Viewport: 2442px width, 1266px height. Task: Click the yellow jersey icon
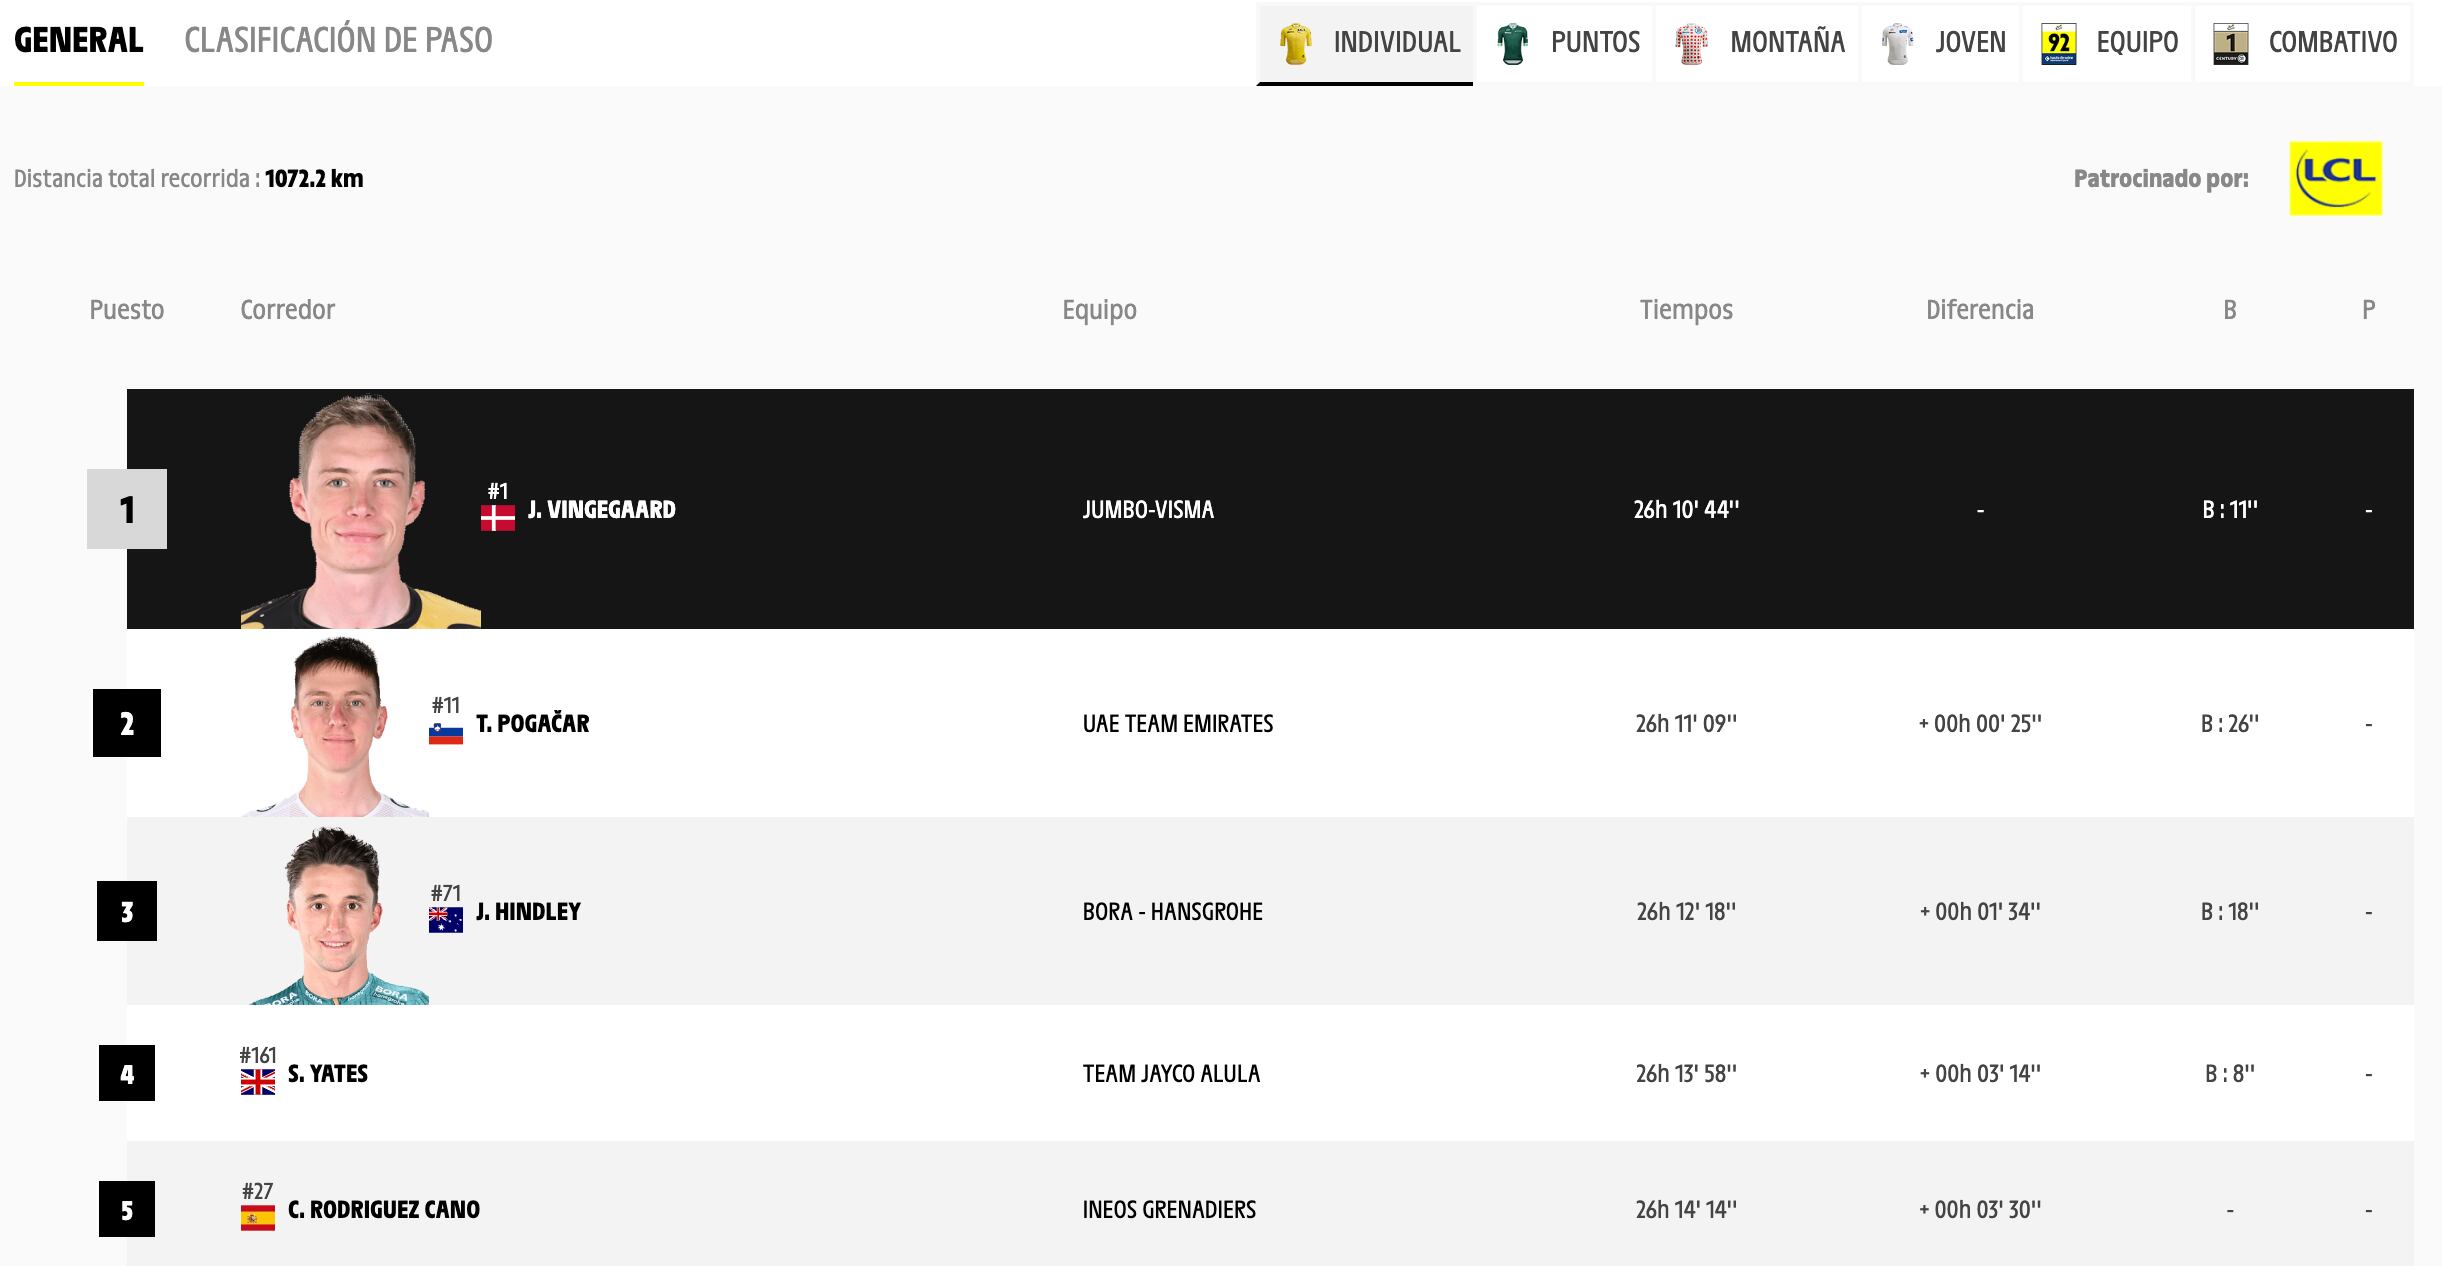click(1295, 44)
